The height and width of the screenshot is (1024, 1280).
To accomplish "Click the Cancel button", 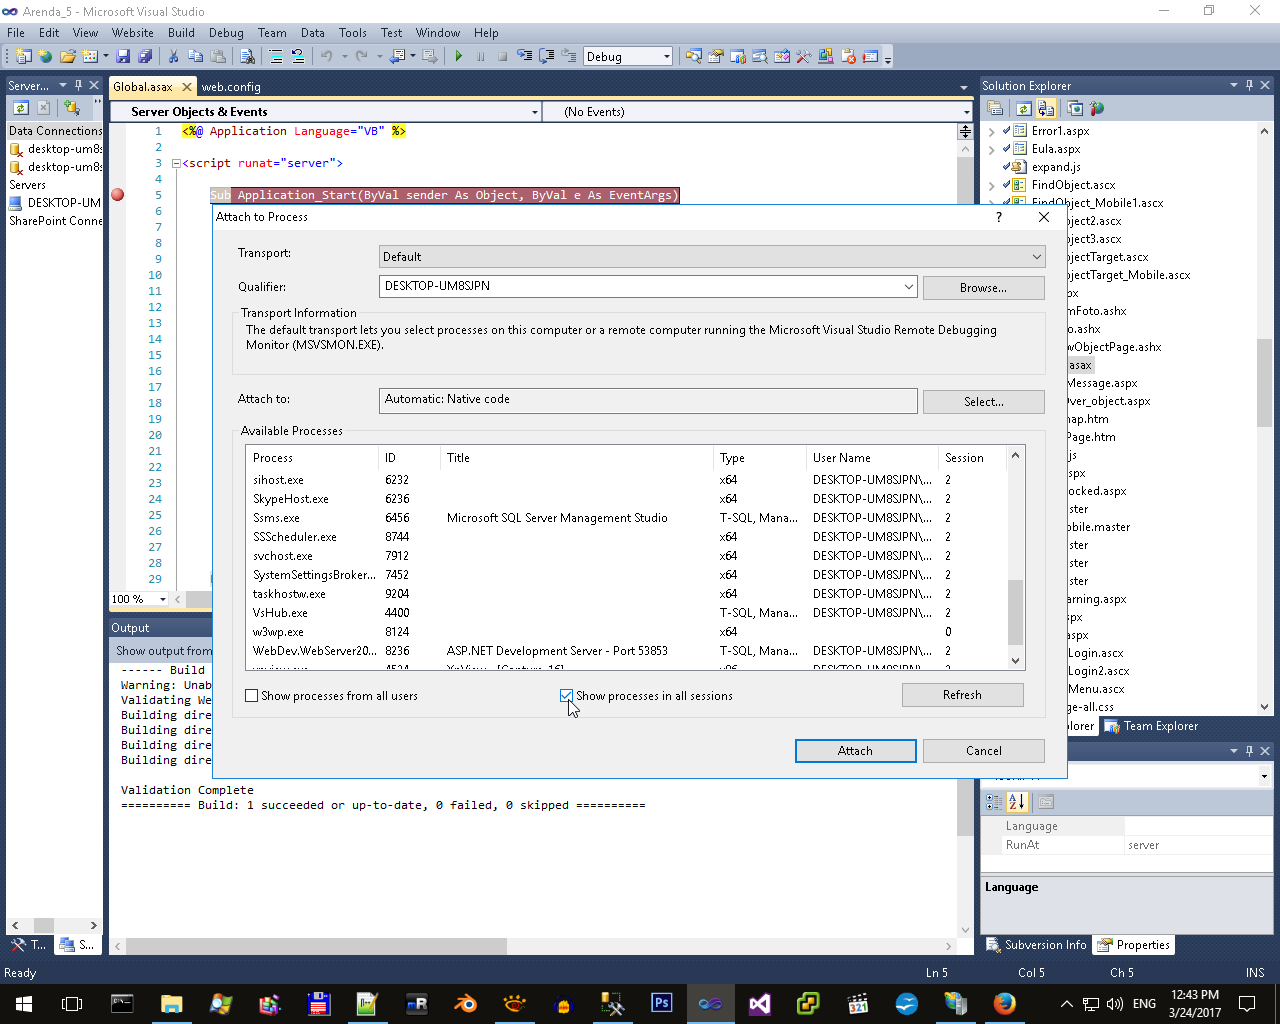I will [984, 751].
